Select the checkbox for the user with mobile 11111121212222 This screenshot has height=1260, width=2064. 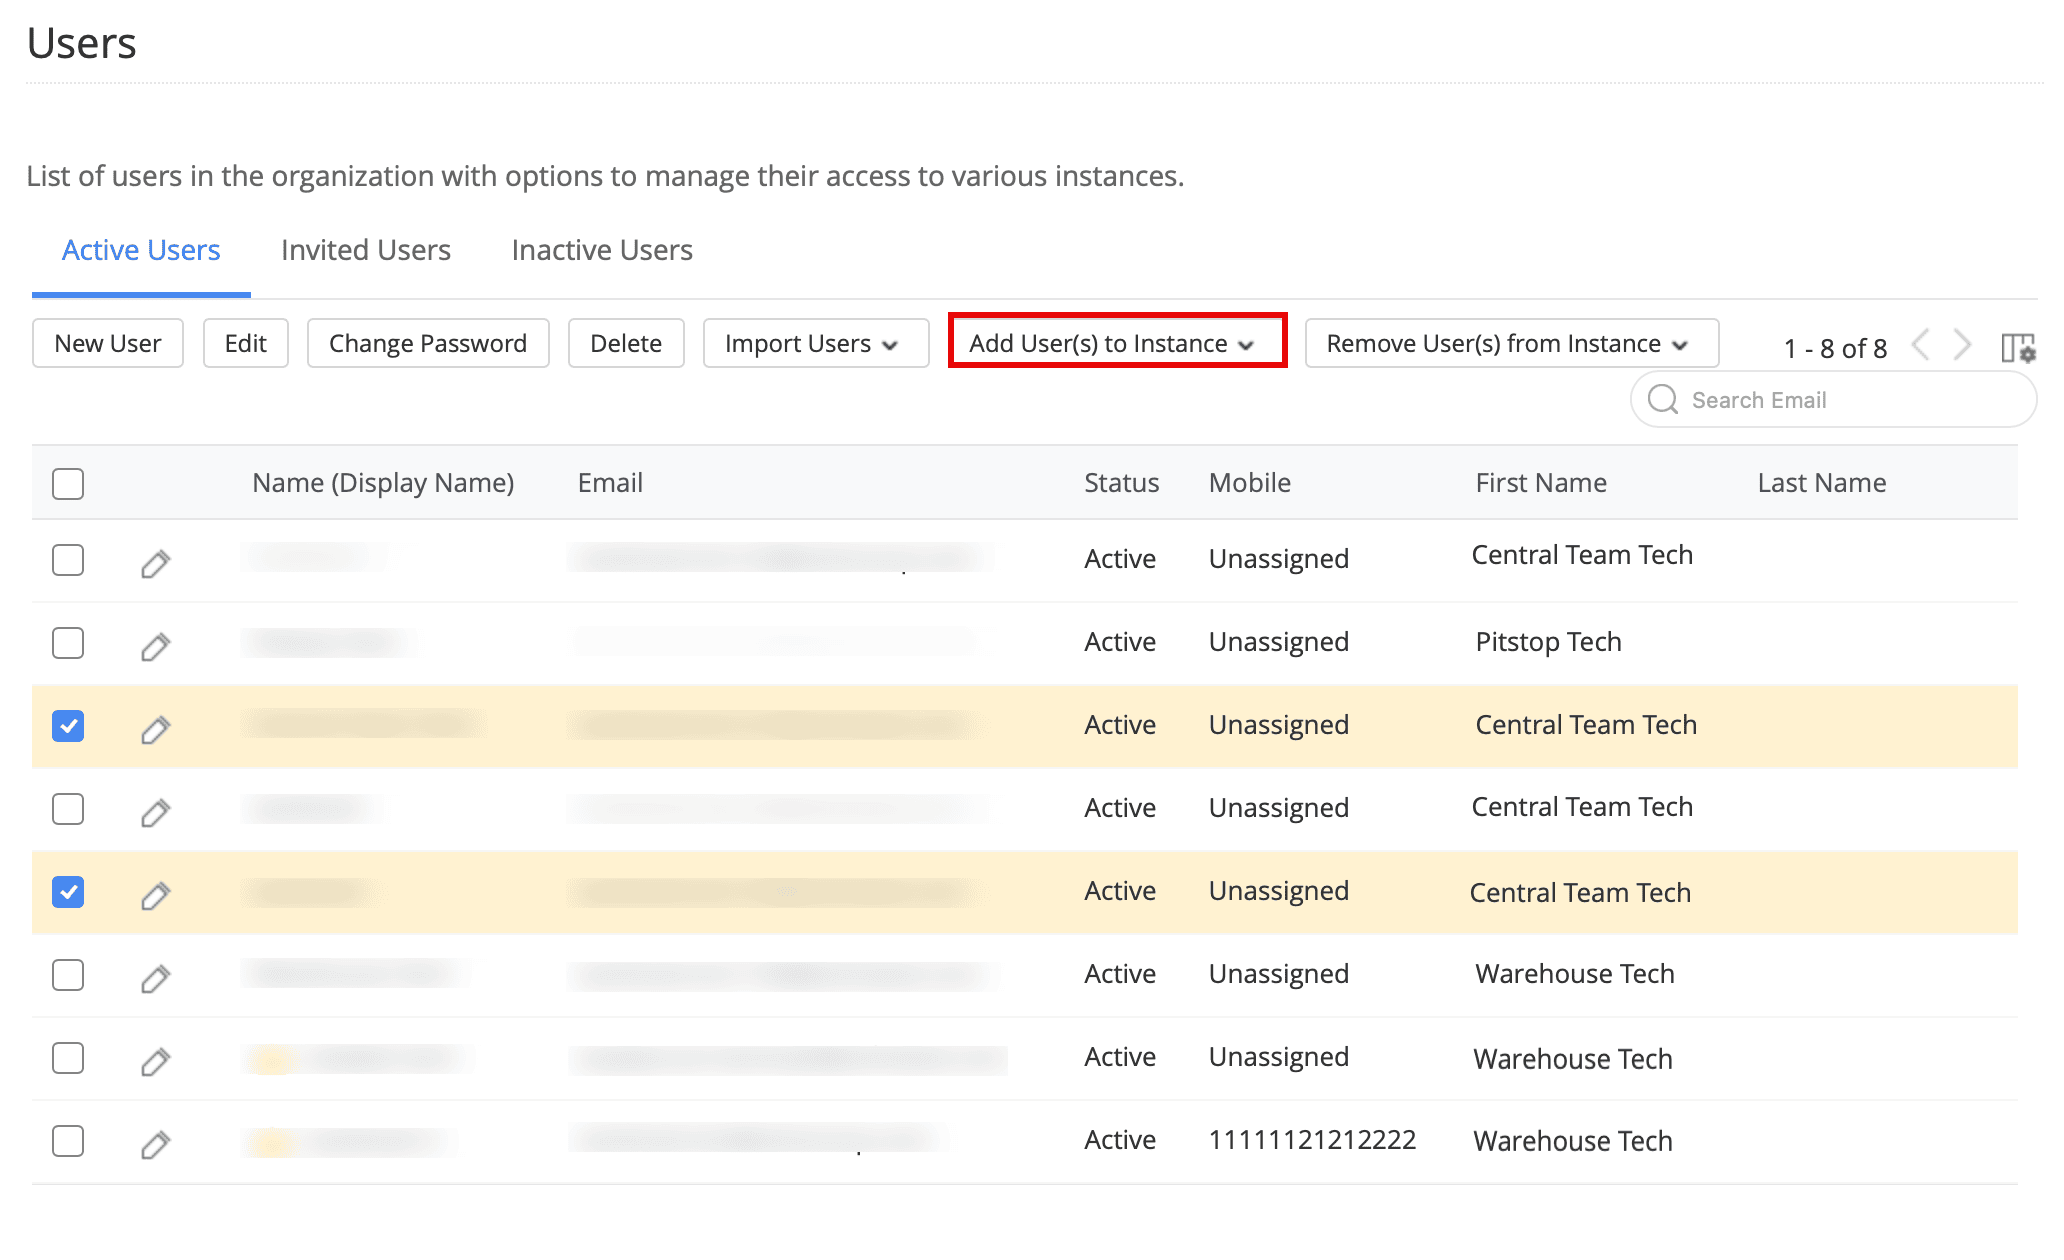(68, 1140)
